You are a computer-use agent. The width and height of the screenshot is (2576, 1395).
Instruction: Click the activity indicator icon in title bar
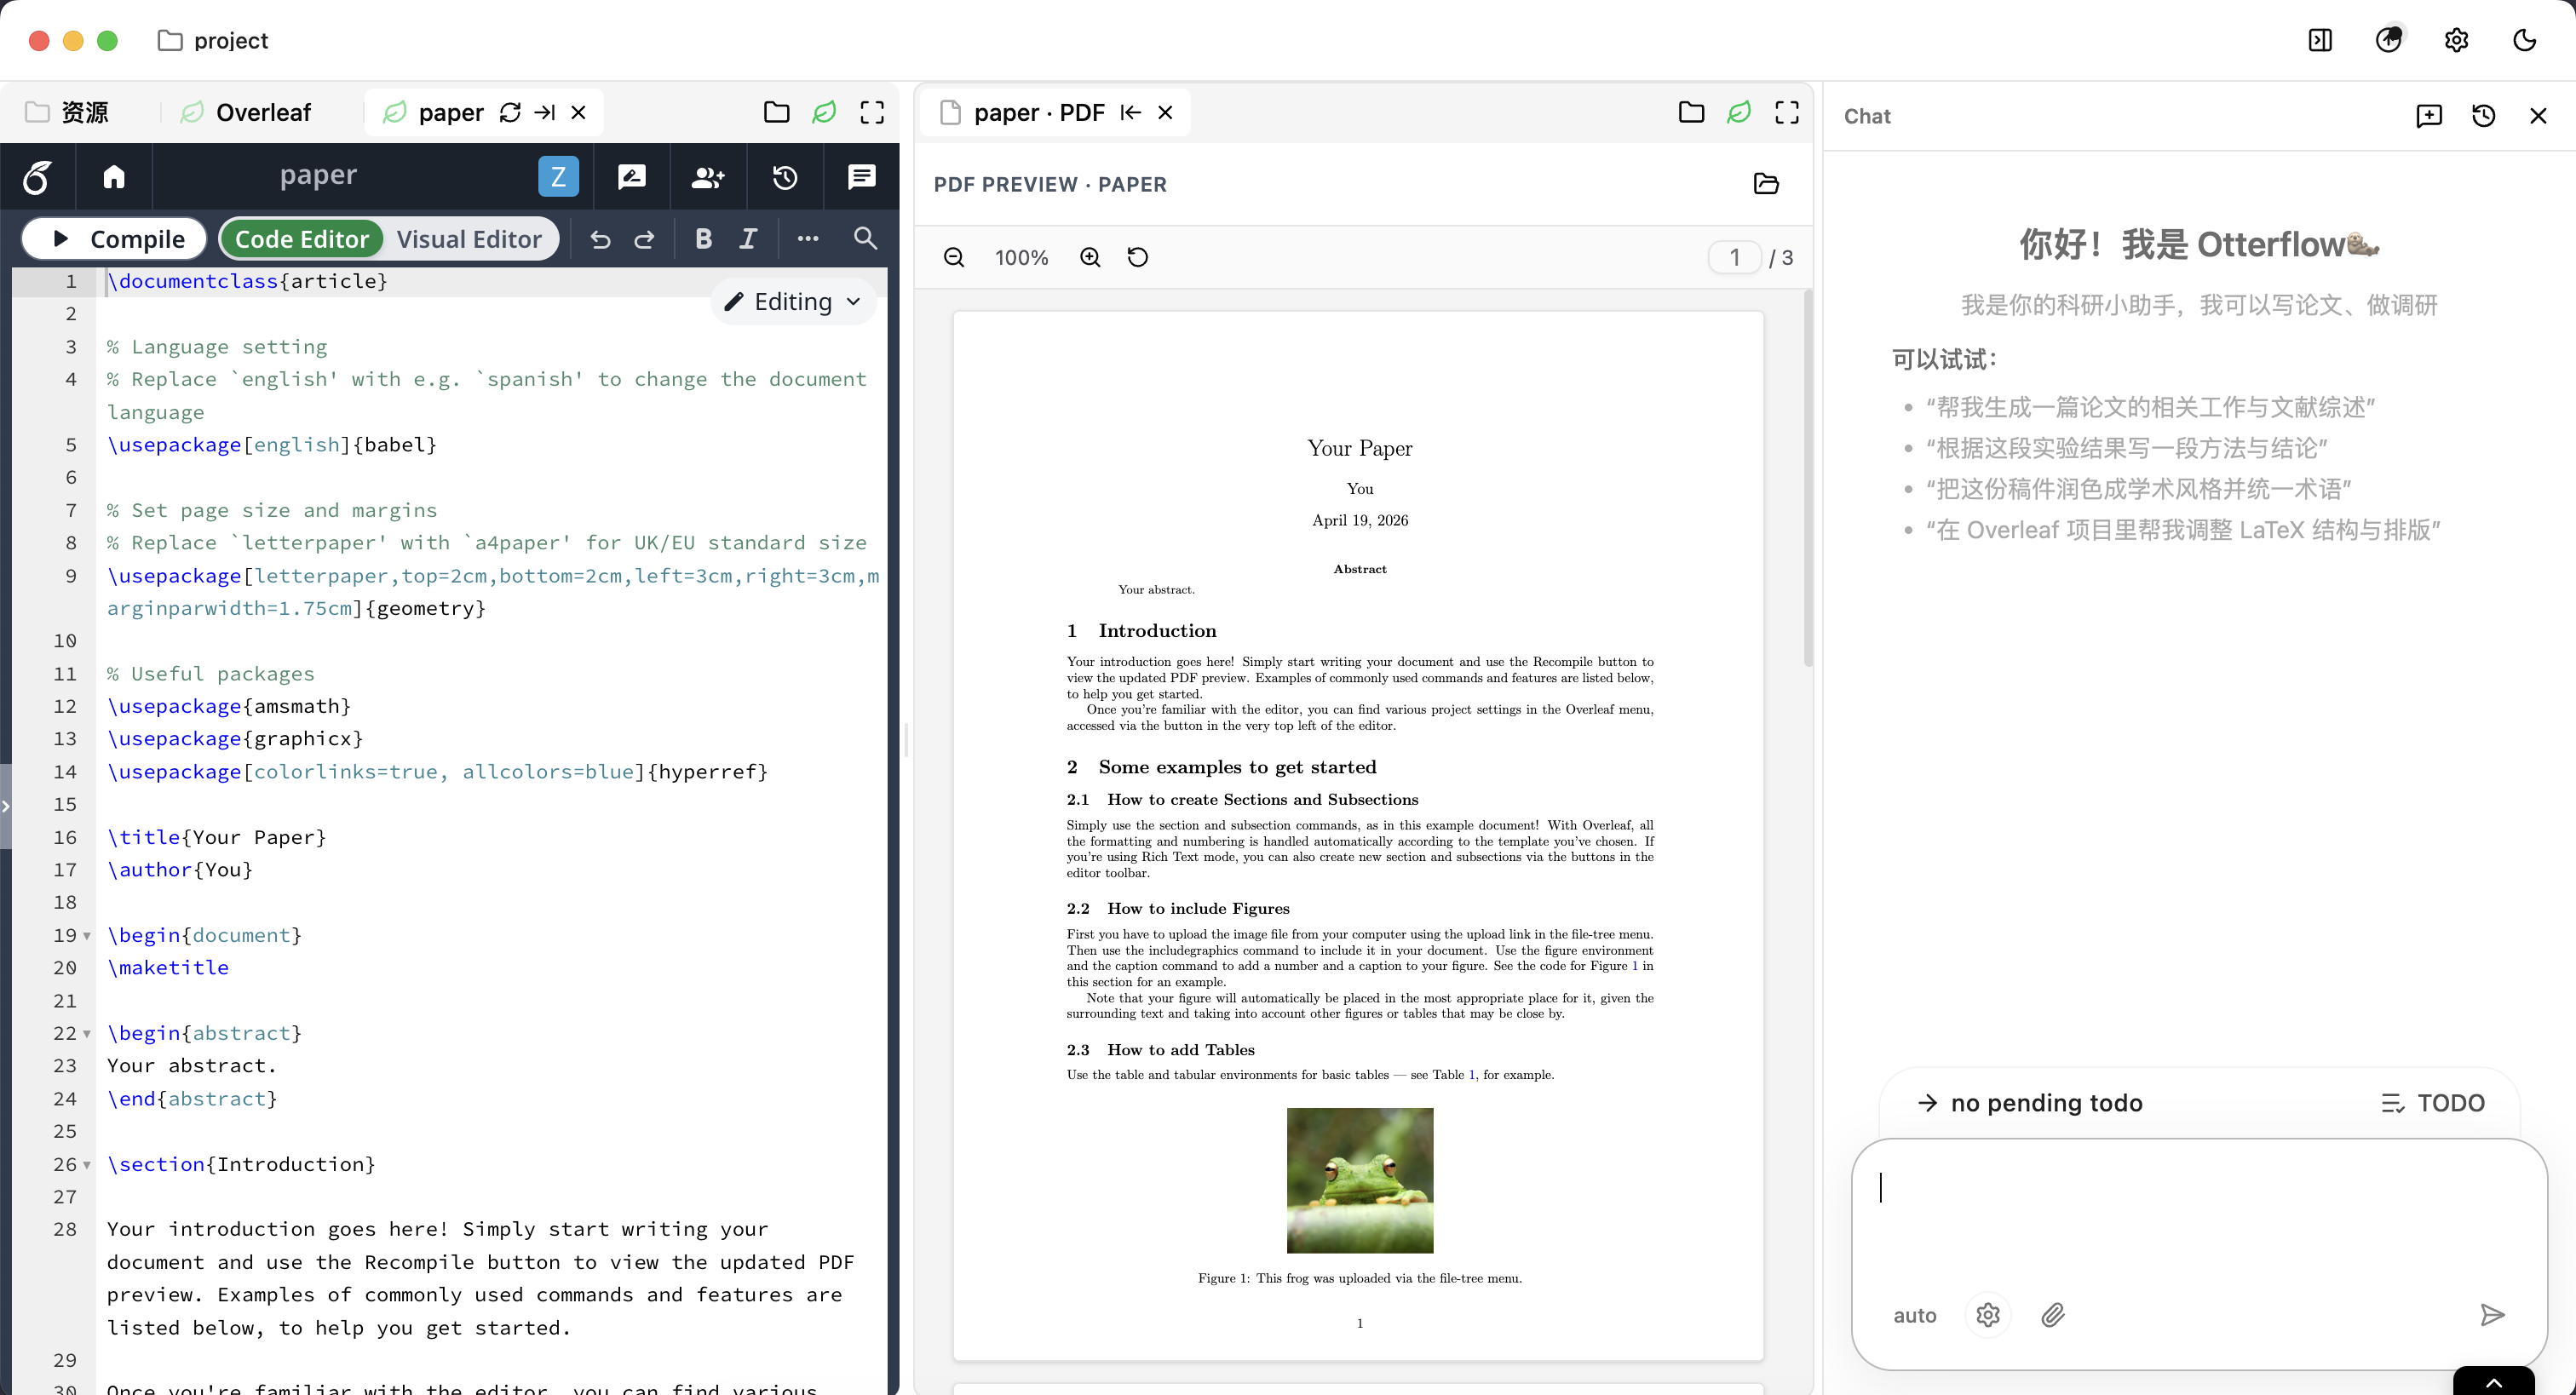[x=2389, y=39]
